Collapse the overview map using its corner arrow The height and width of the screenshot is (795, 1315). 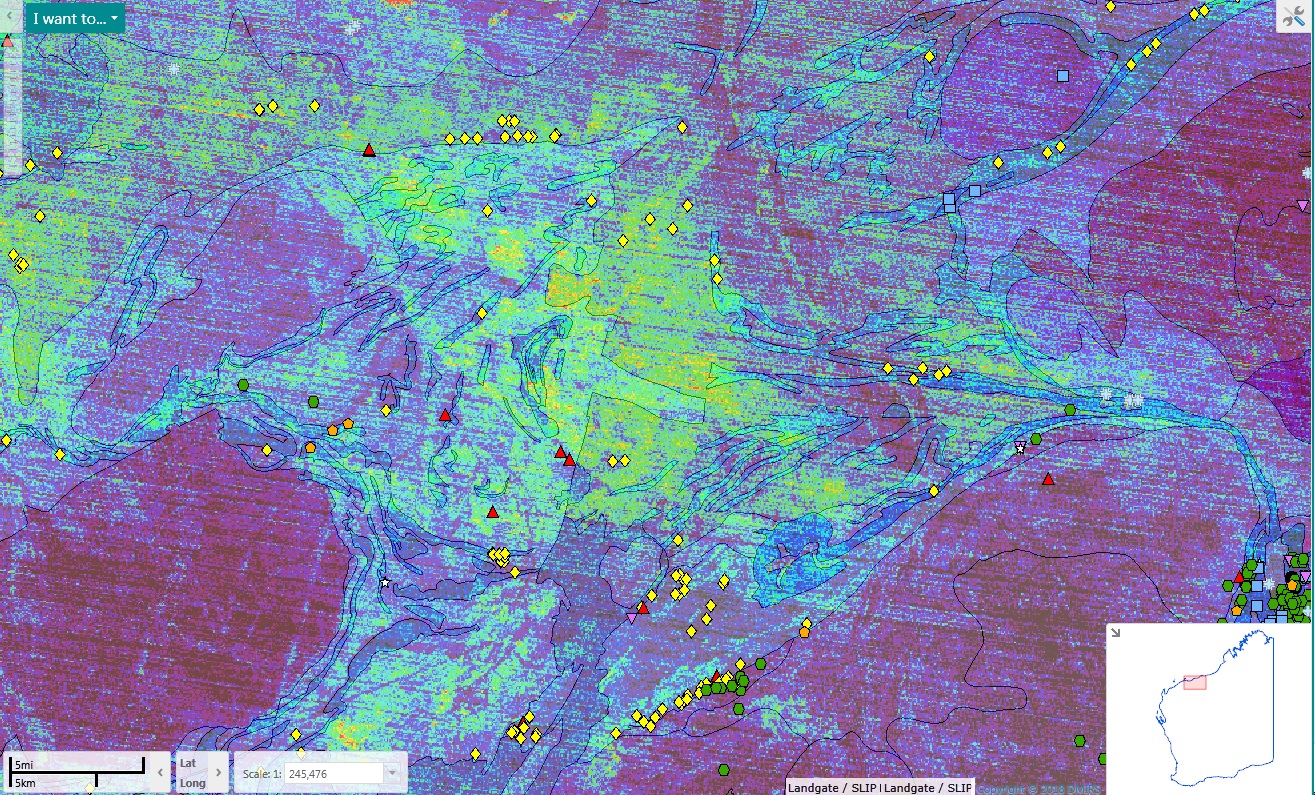pyautogui.click(x=1116, y=632)
